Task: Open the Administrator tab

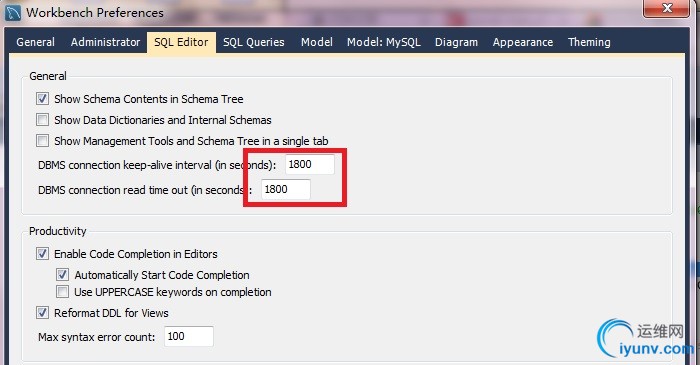Action: 105,42
